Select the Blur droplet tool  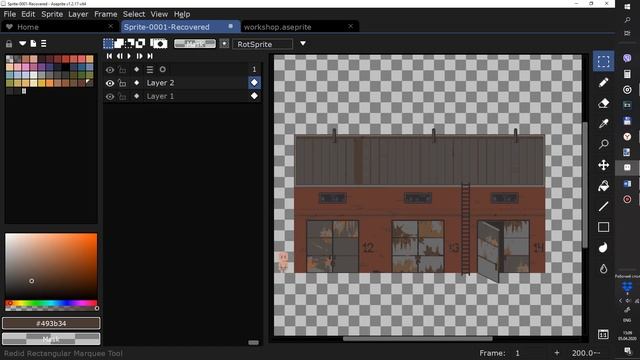[x=603, y=269]
